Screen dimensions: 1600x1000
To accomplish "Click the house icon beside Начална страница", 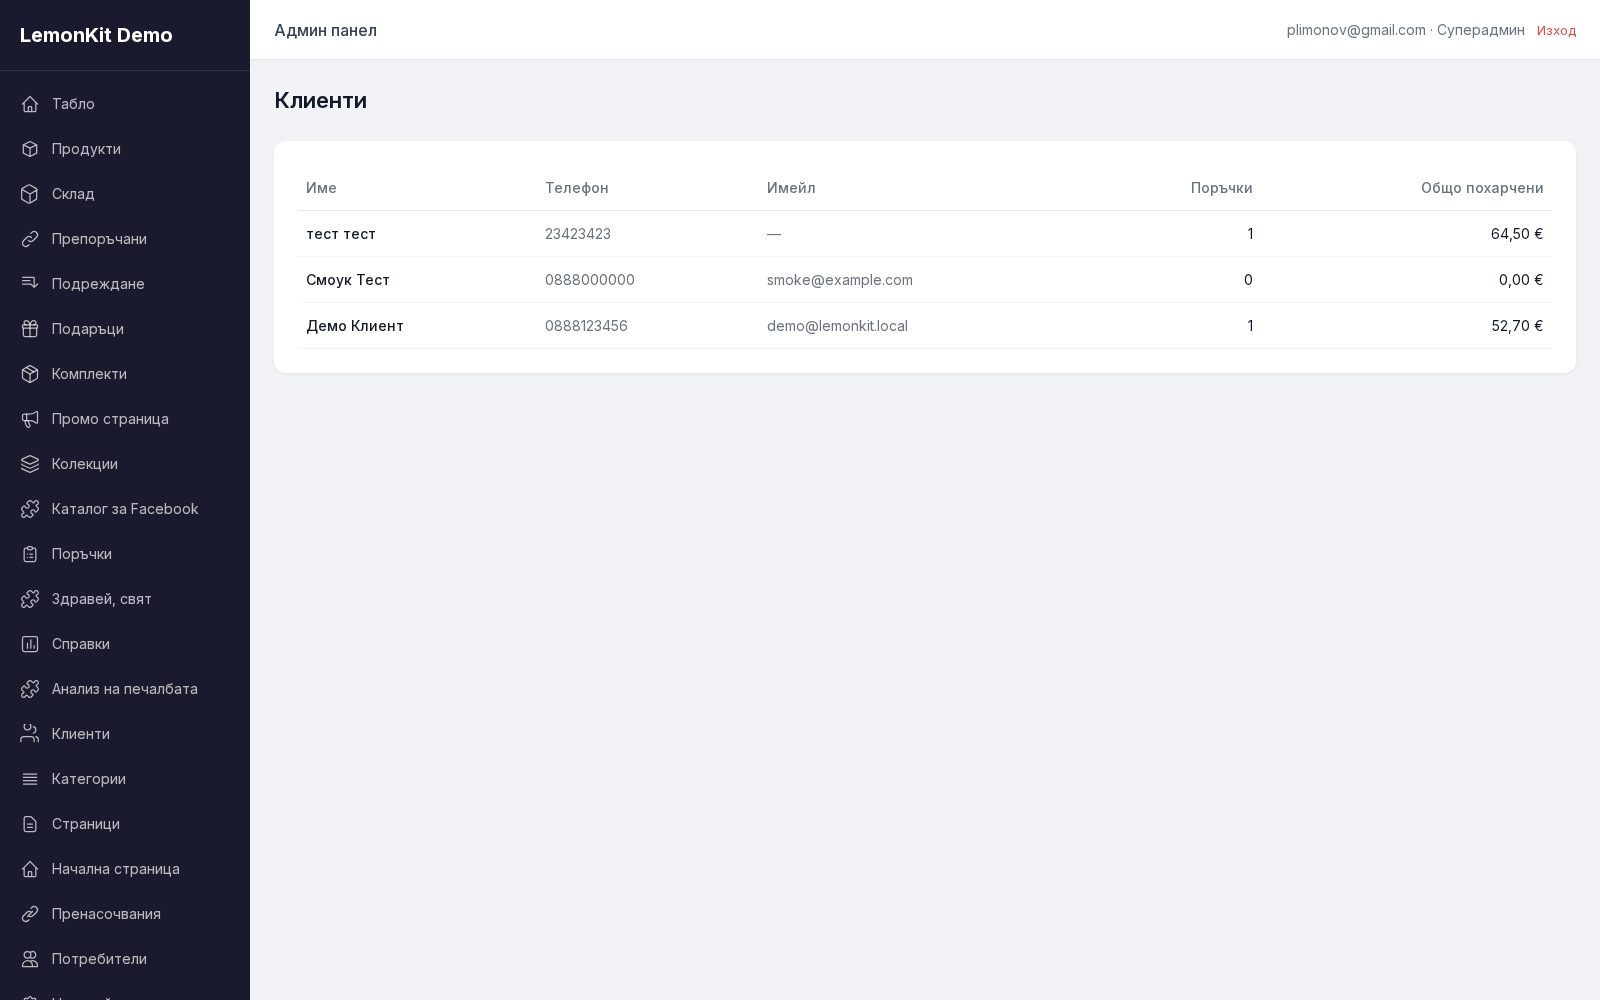I will pyautogui.click(x=30, y=869).
